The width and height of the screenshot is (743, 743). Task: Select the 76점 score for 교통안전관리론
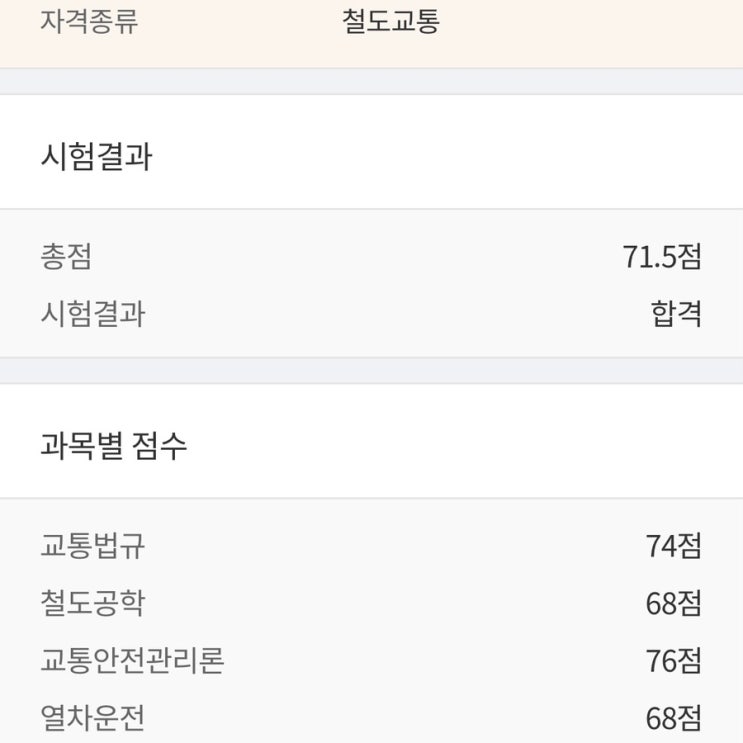[673, 660]
